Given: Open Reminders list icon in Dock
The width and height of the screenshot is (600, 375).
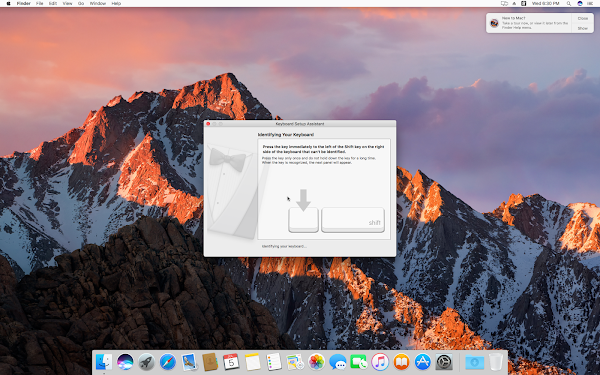Looking at the screenshot, I should click(274, 362).
